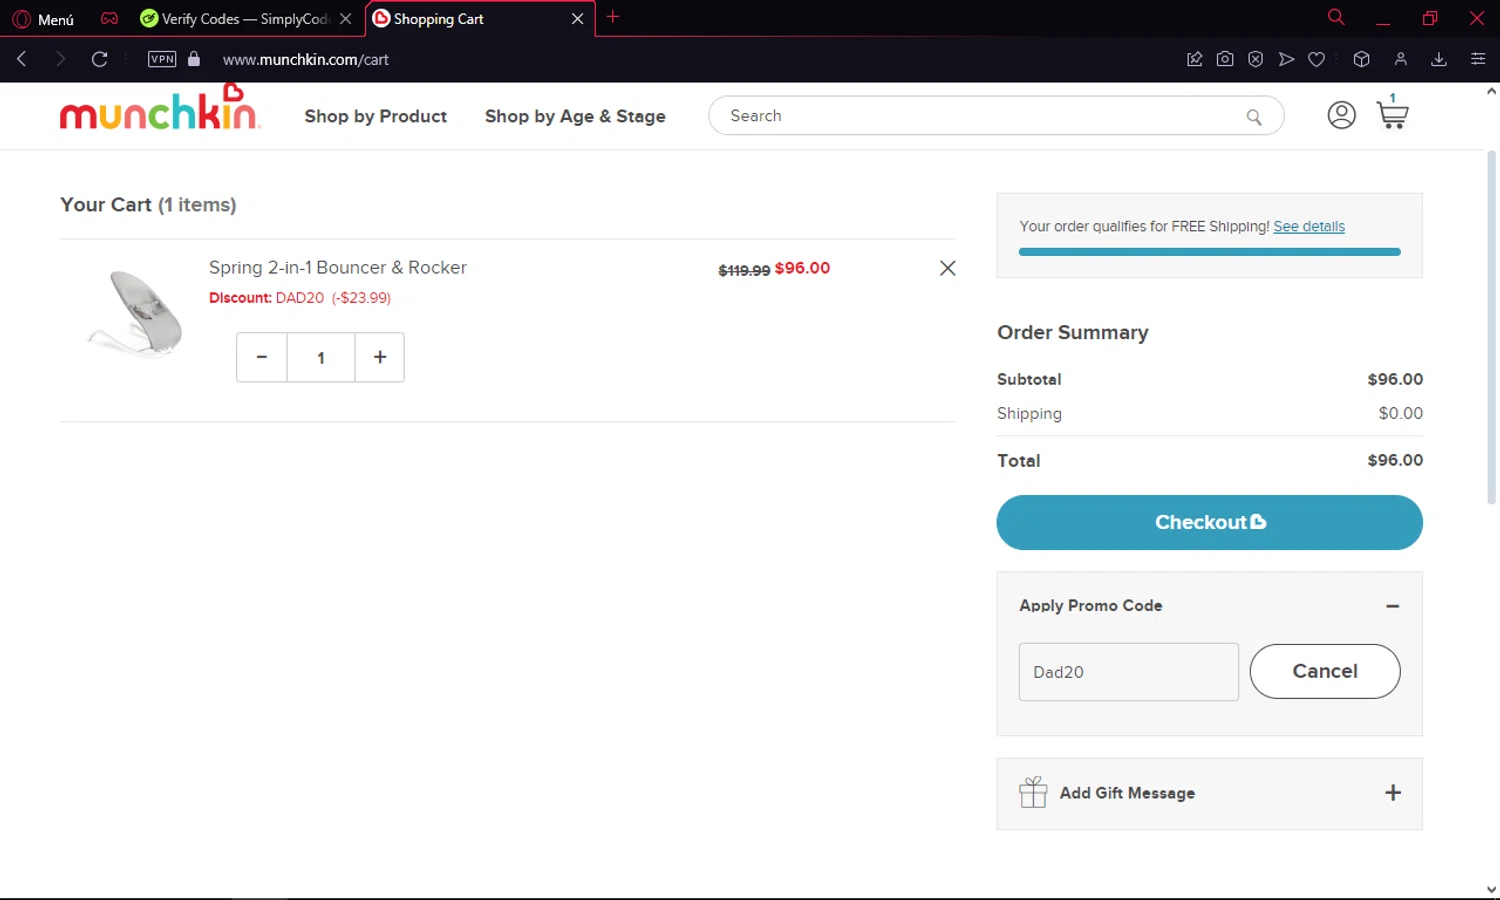Open a new tab with plus icon
This screenshot has width=1500, height=900.
coord(613,17)
